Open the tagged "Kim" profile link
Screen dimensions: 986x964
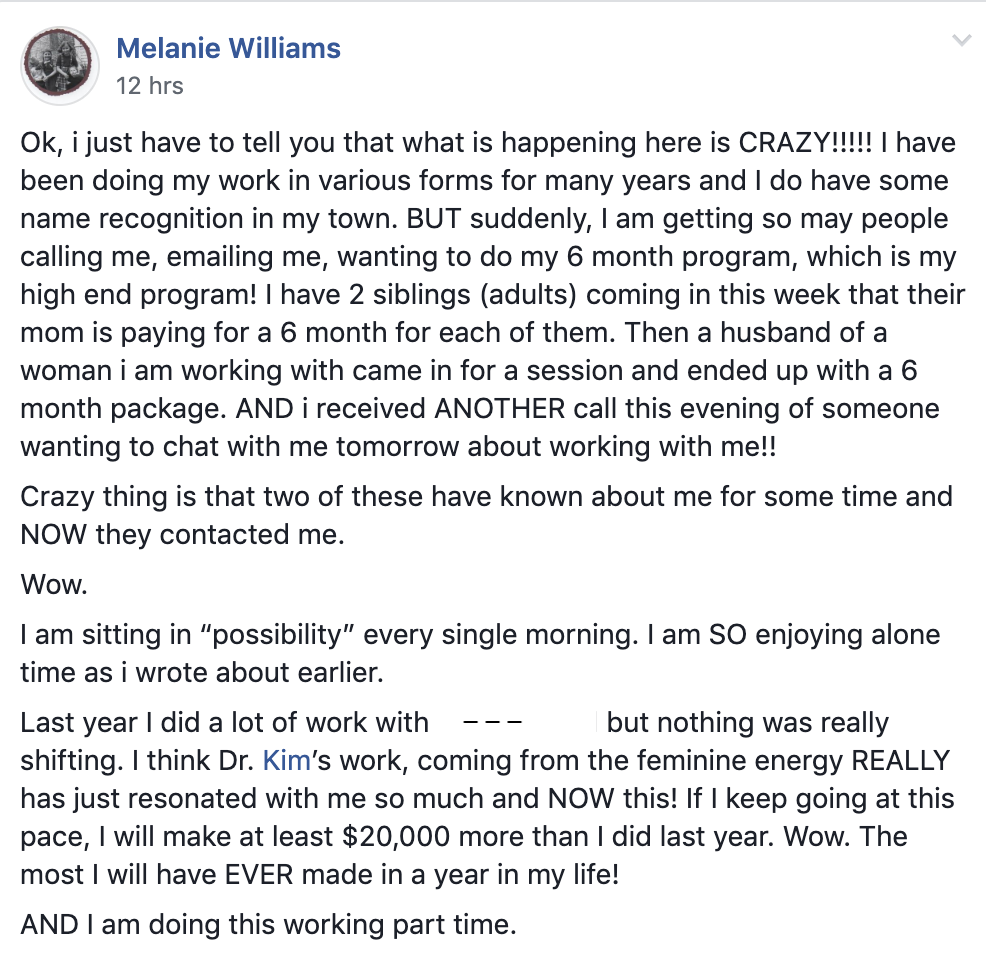283,761
